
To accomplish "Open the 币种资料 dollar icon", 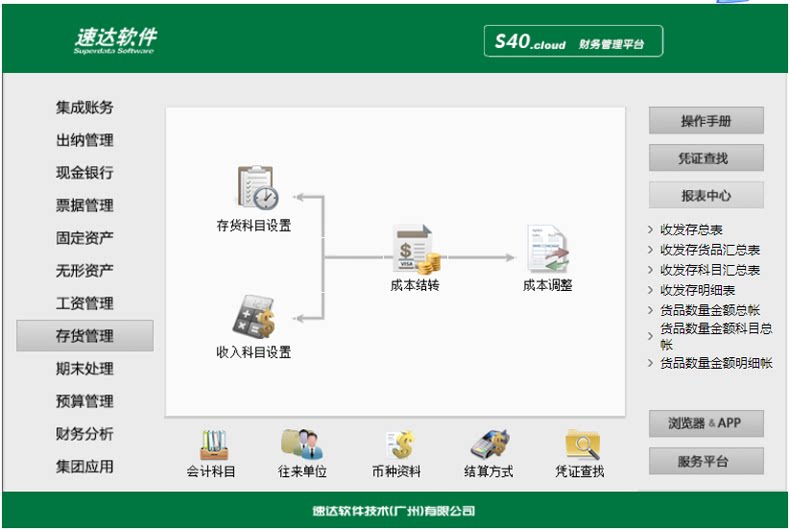I will pyautogui.click(x=401, y=444).
